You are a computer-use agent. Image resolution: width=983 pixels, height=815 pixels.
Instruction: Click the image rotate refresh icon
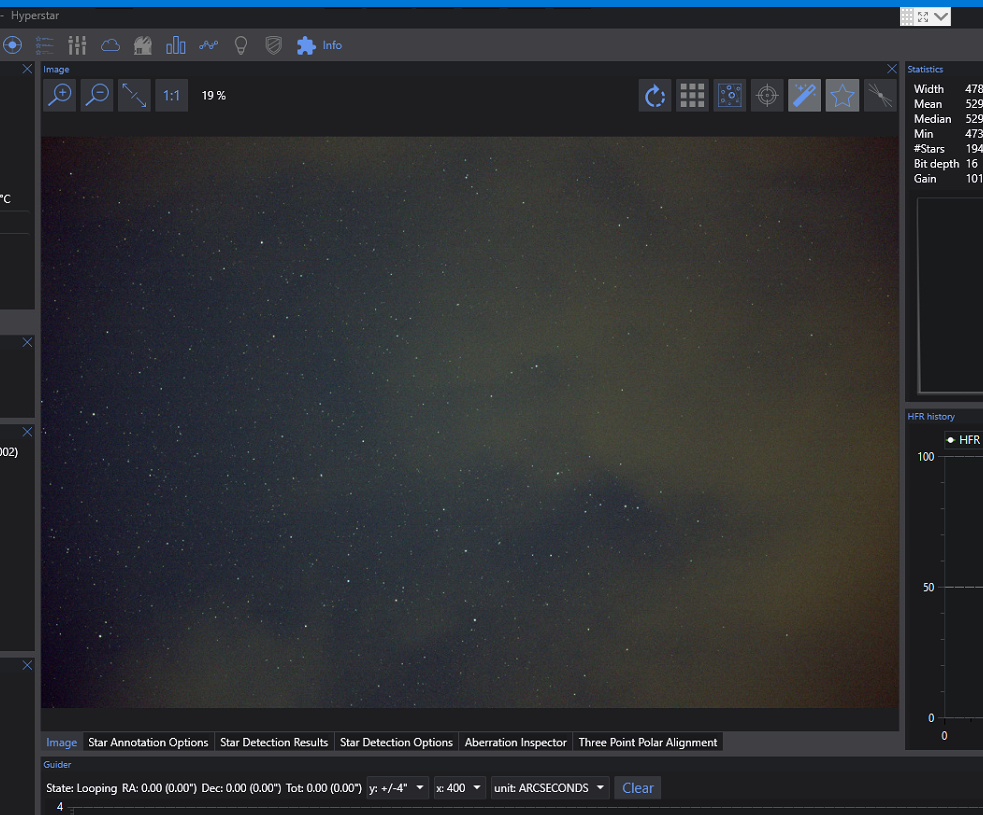pos(655,95)
